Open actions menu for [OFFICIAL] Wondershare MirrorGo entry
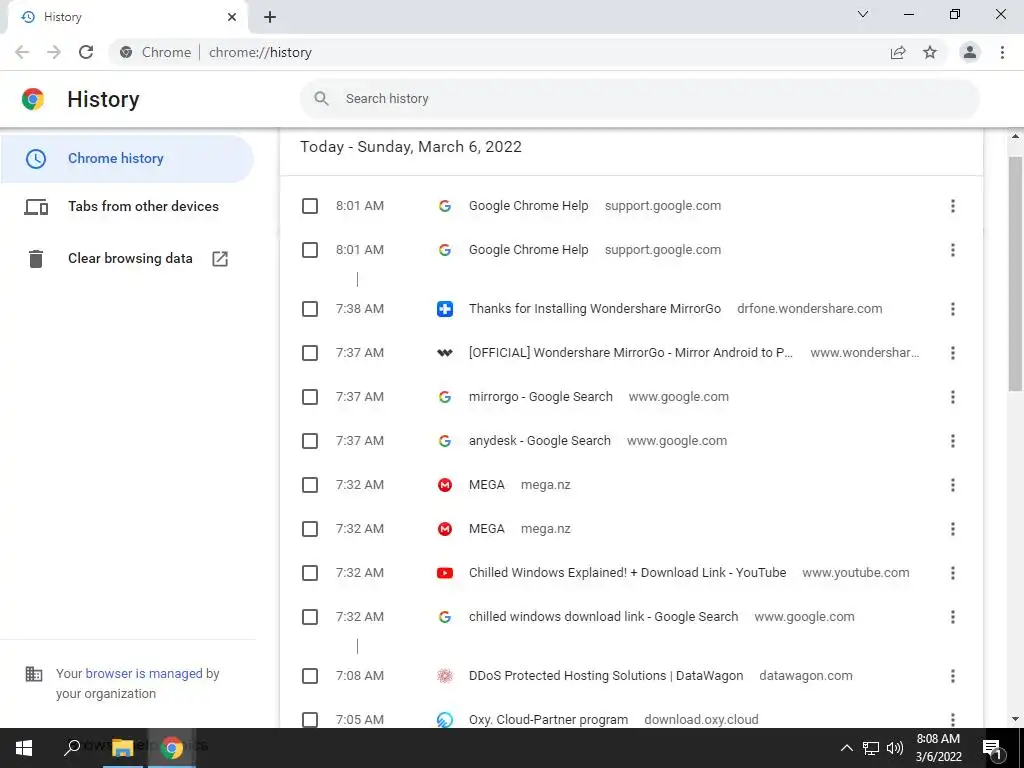This screenshot has height=768, width=1024. [x=953, y=353]
